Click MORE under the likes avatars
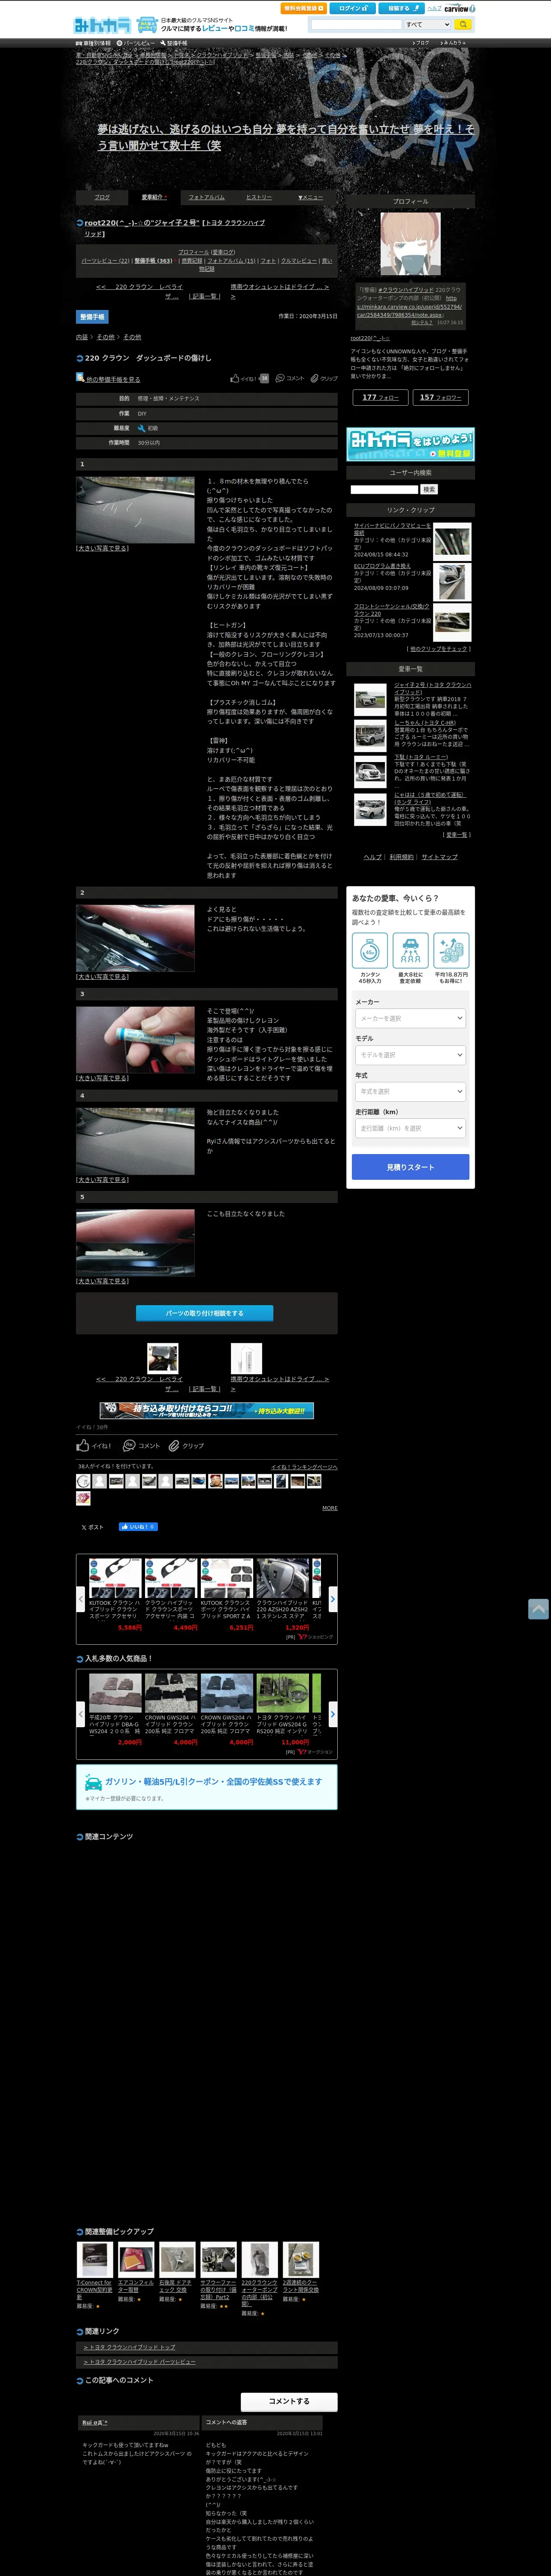The image size is (551, 2576). pyautogui.click(x=329, y=1508)
